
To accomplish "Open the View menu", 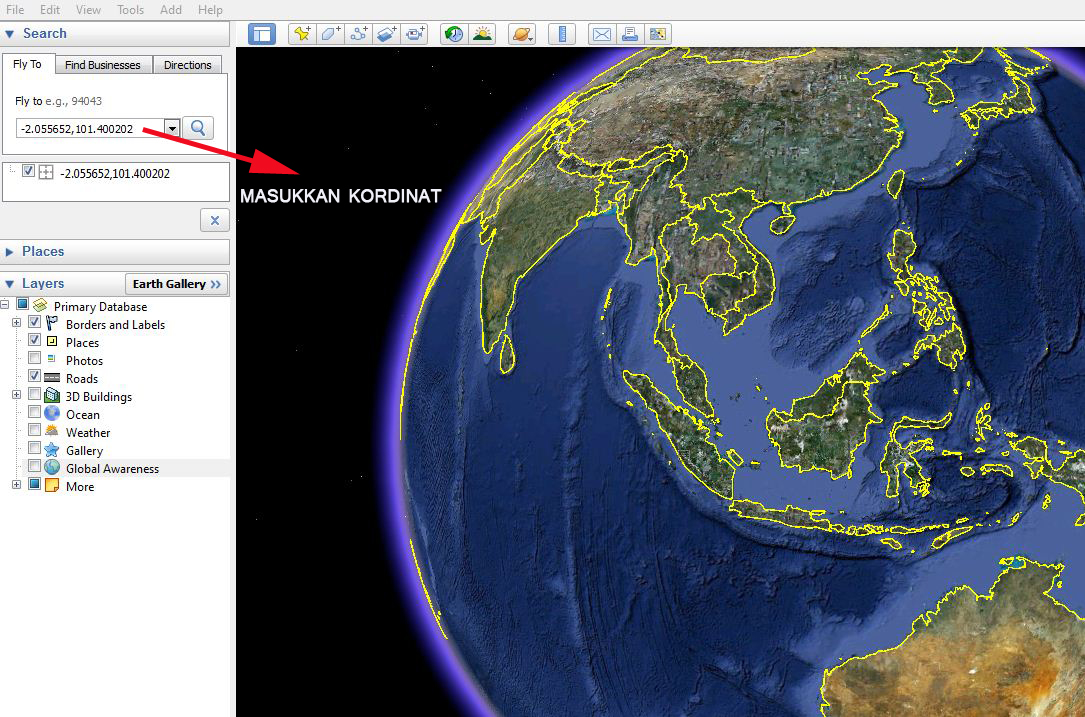I will coord(88,10).
